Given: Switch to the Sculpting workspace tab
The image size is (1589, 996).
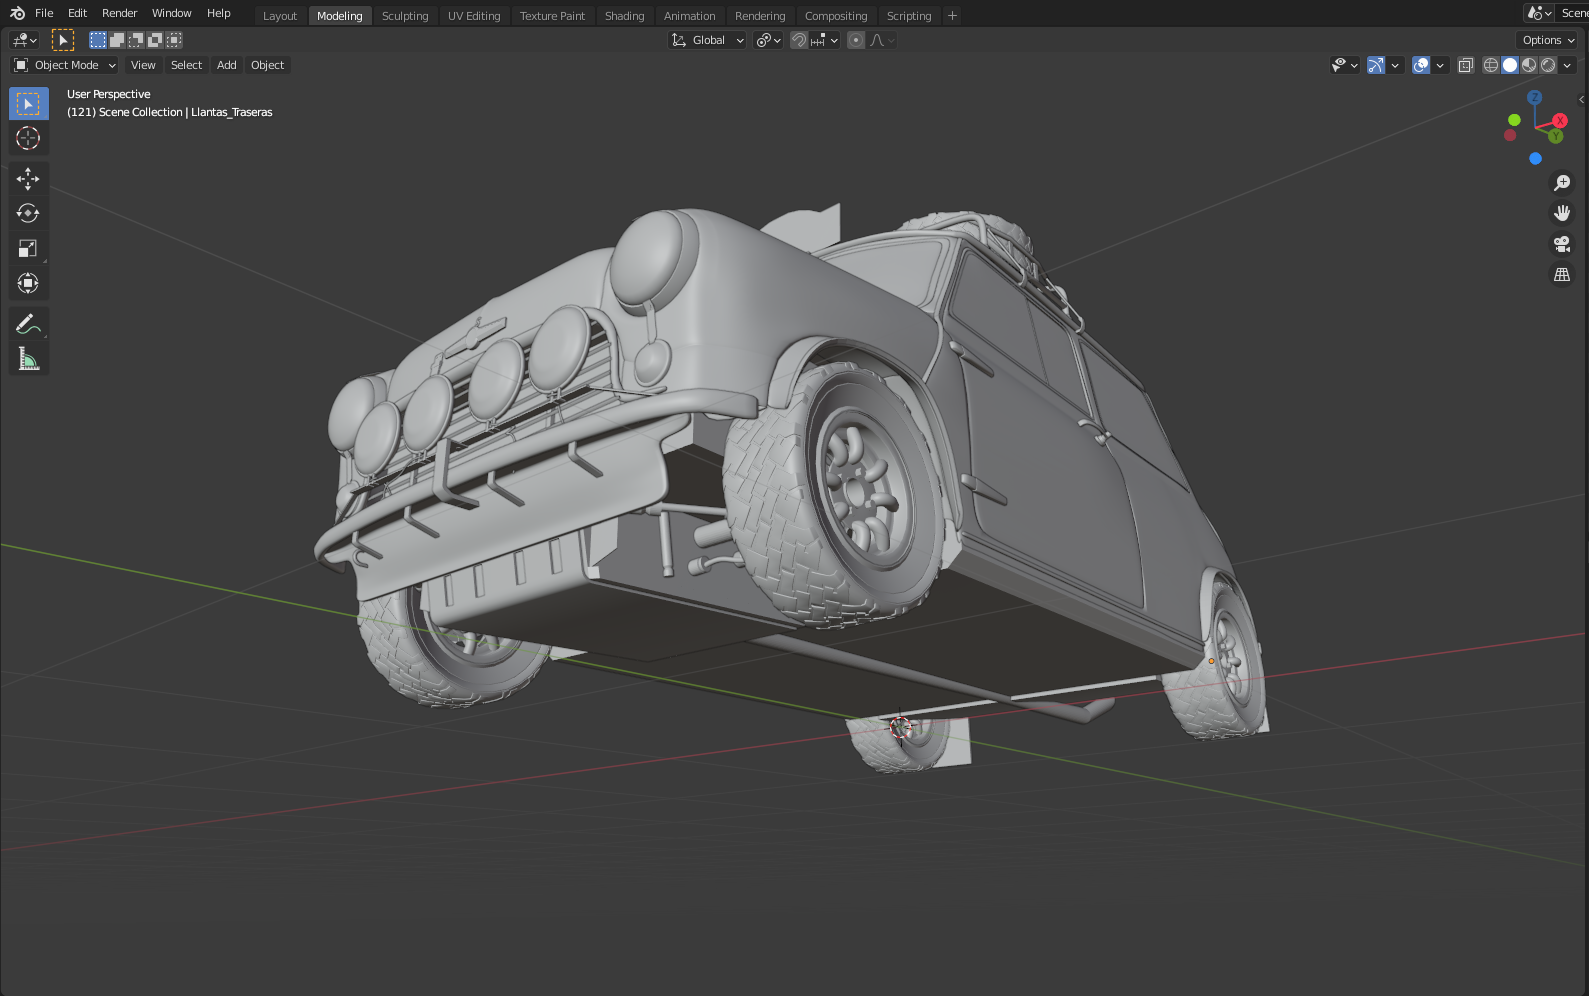Looking at the screenshot, I should (x=405, y=16).
